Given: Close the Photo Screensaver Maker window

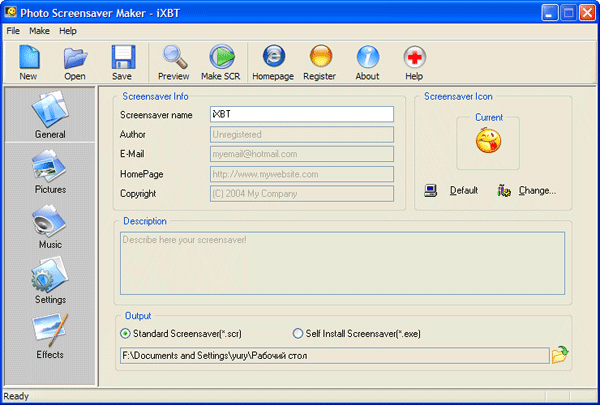Looking at the screenshot, I should [x=587, y=13].
